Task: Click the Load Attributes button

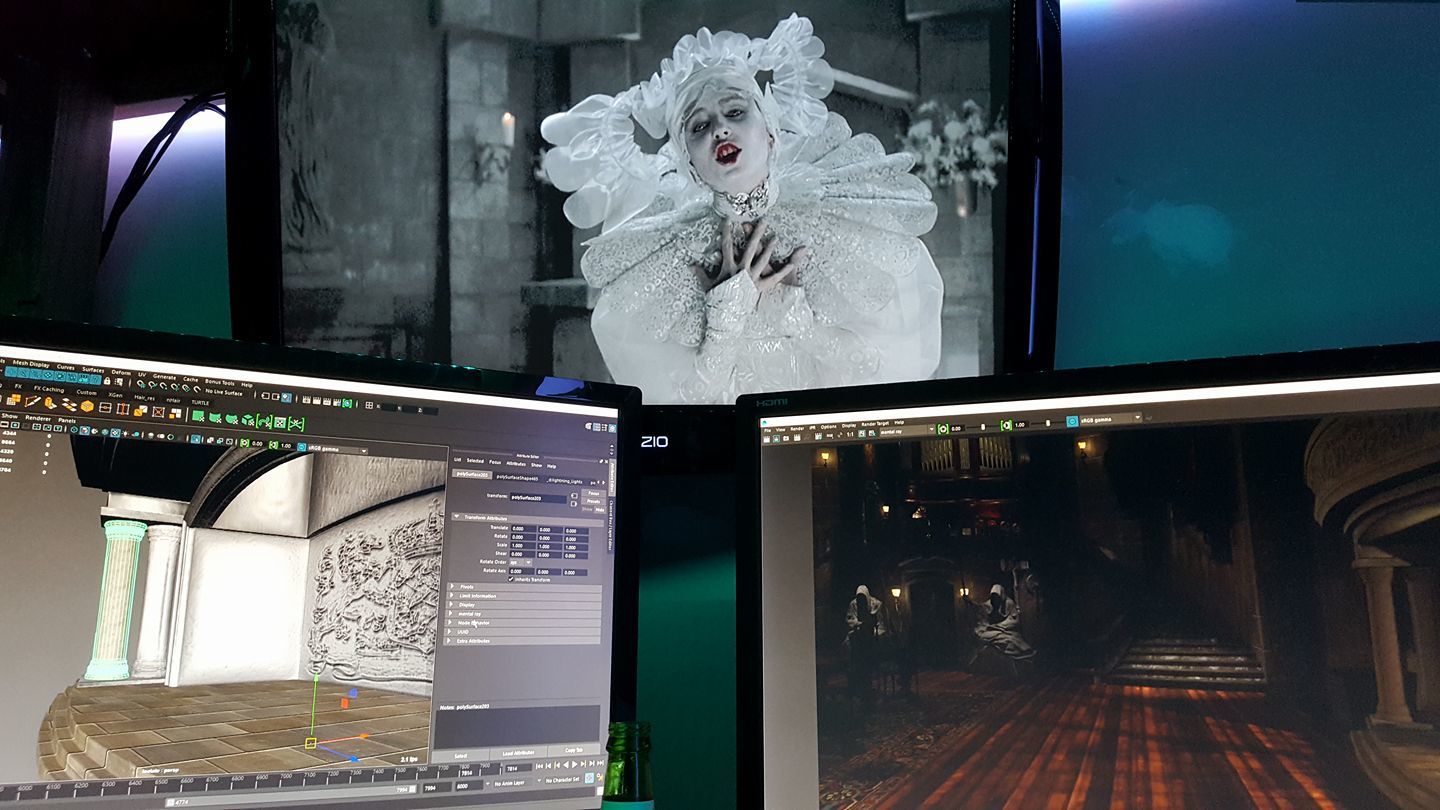Action: 516,752
